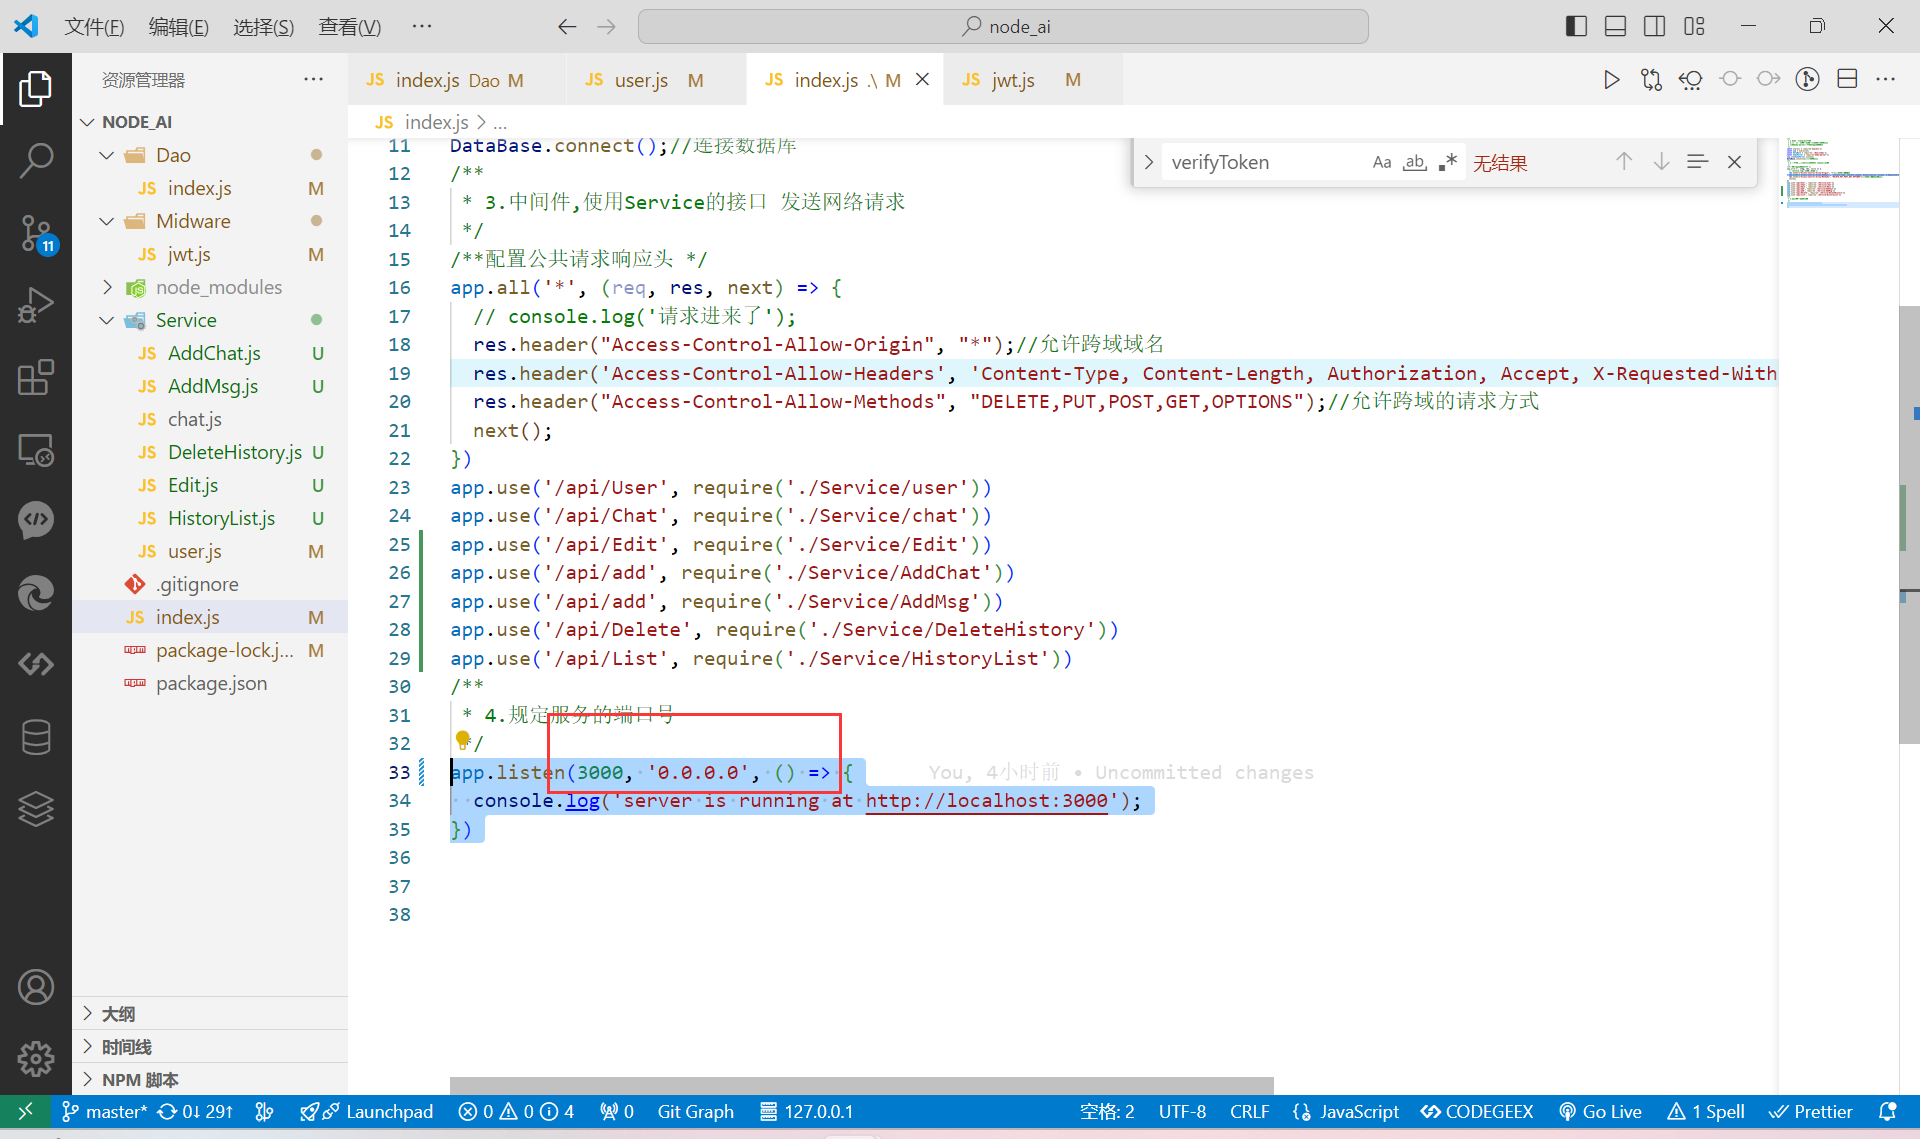Toggle Use Regular Expression in find widget
The width and height of the screenshot is (1920, 1139).
[x=1447, y=162]
